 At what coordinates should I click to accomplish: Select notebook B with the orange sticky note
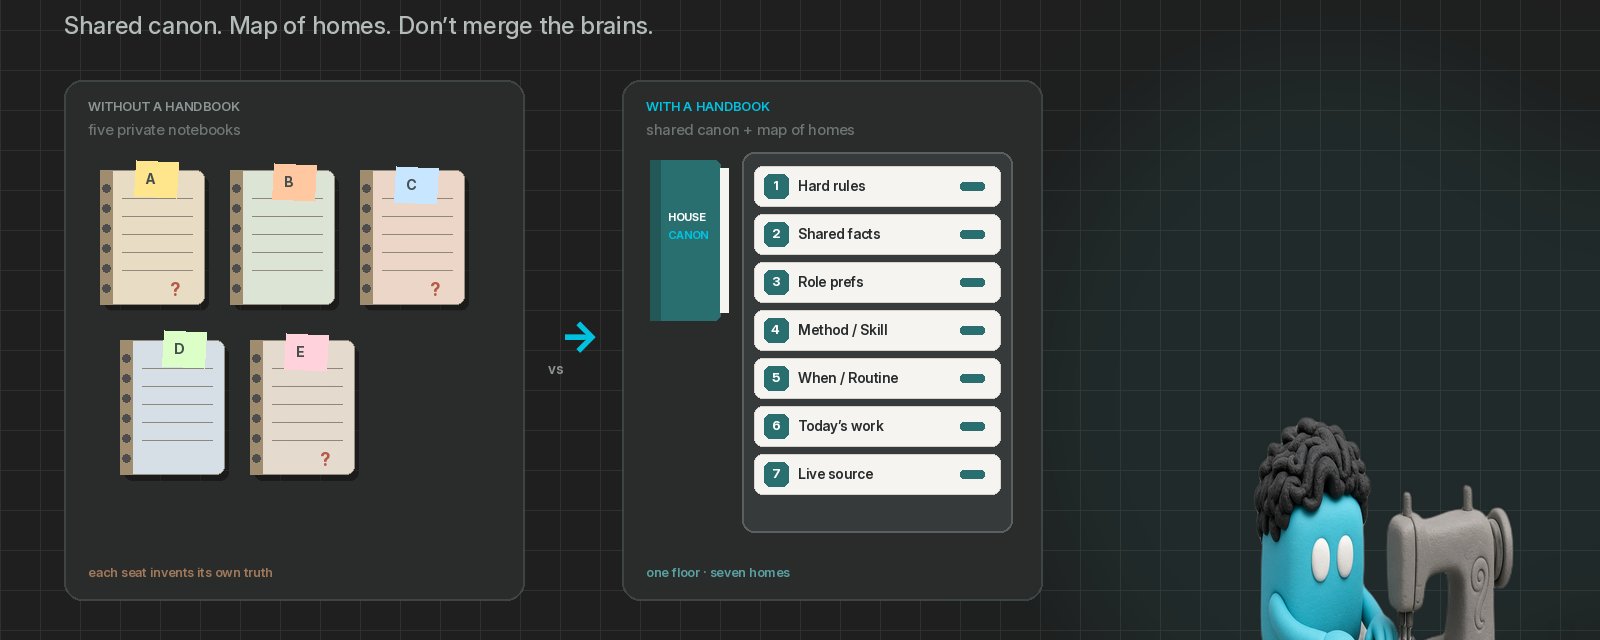pos(283,236)
